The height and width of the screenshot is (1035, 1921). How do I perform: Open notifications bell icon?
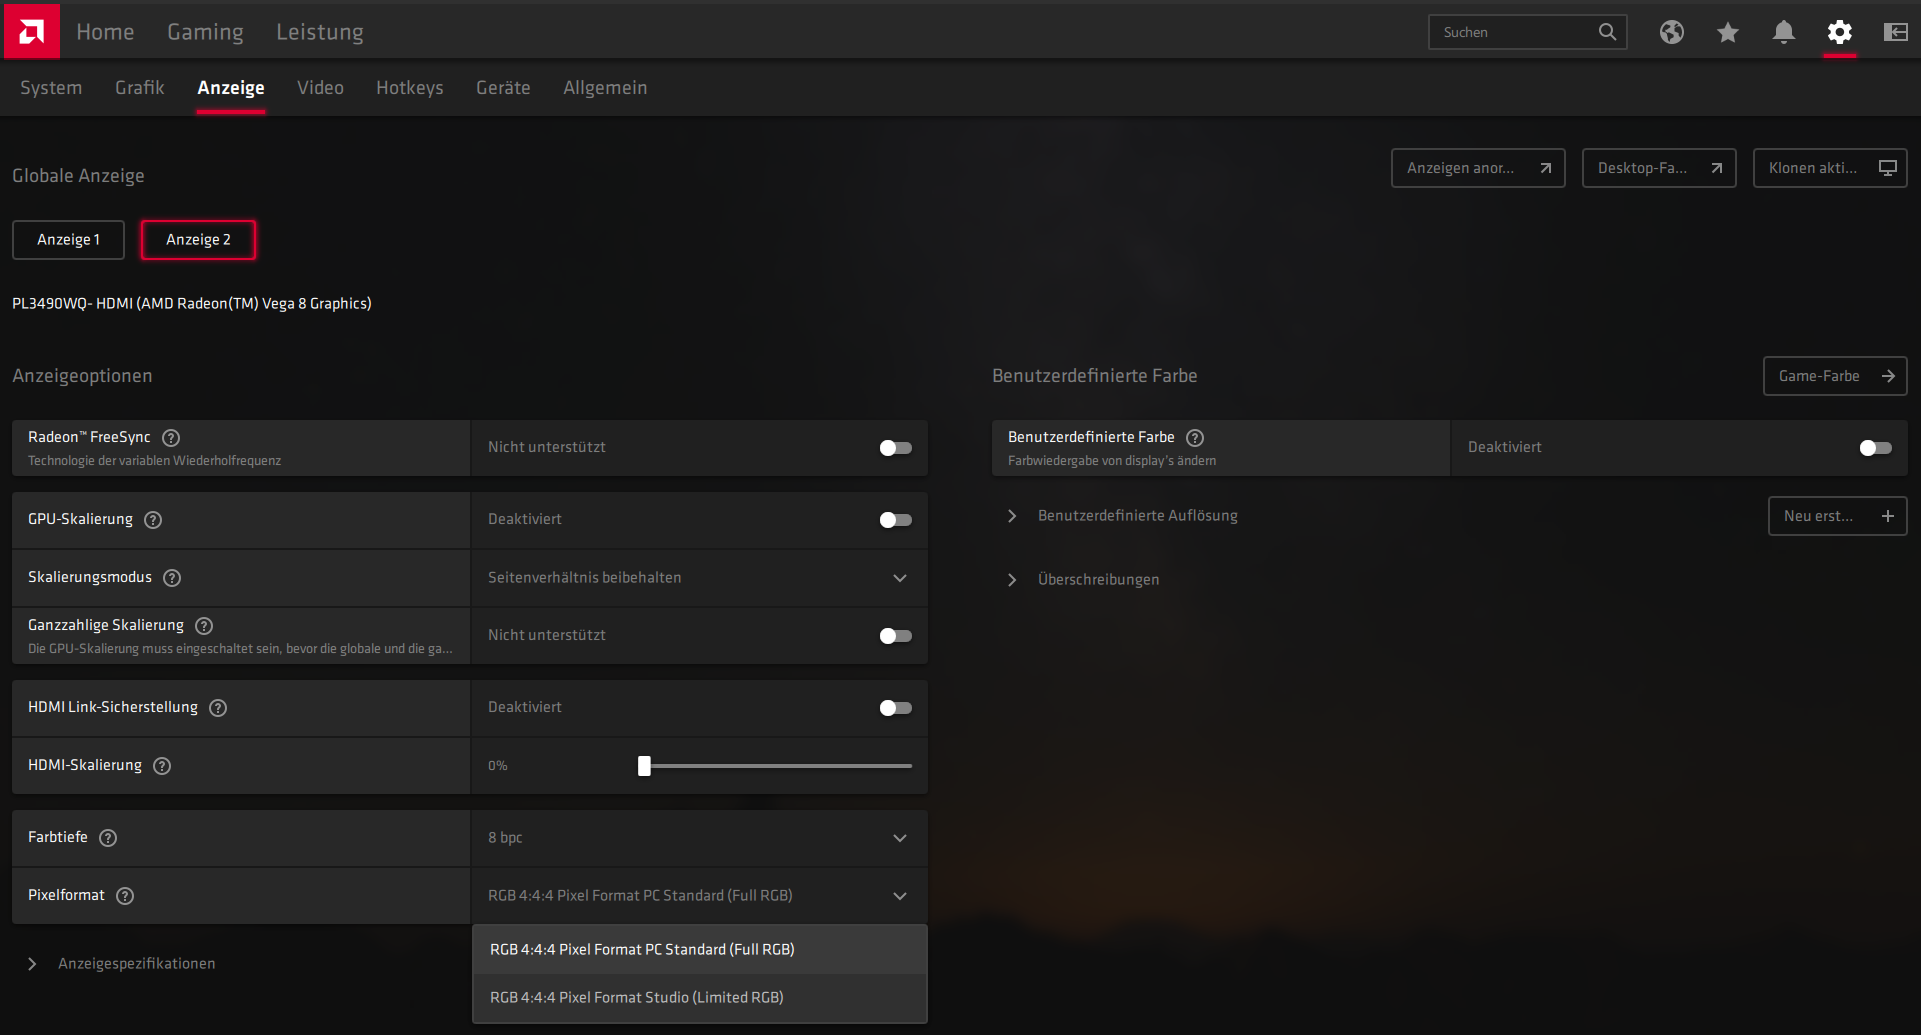pos(1783,32)
